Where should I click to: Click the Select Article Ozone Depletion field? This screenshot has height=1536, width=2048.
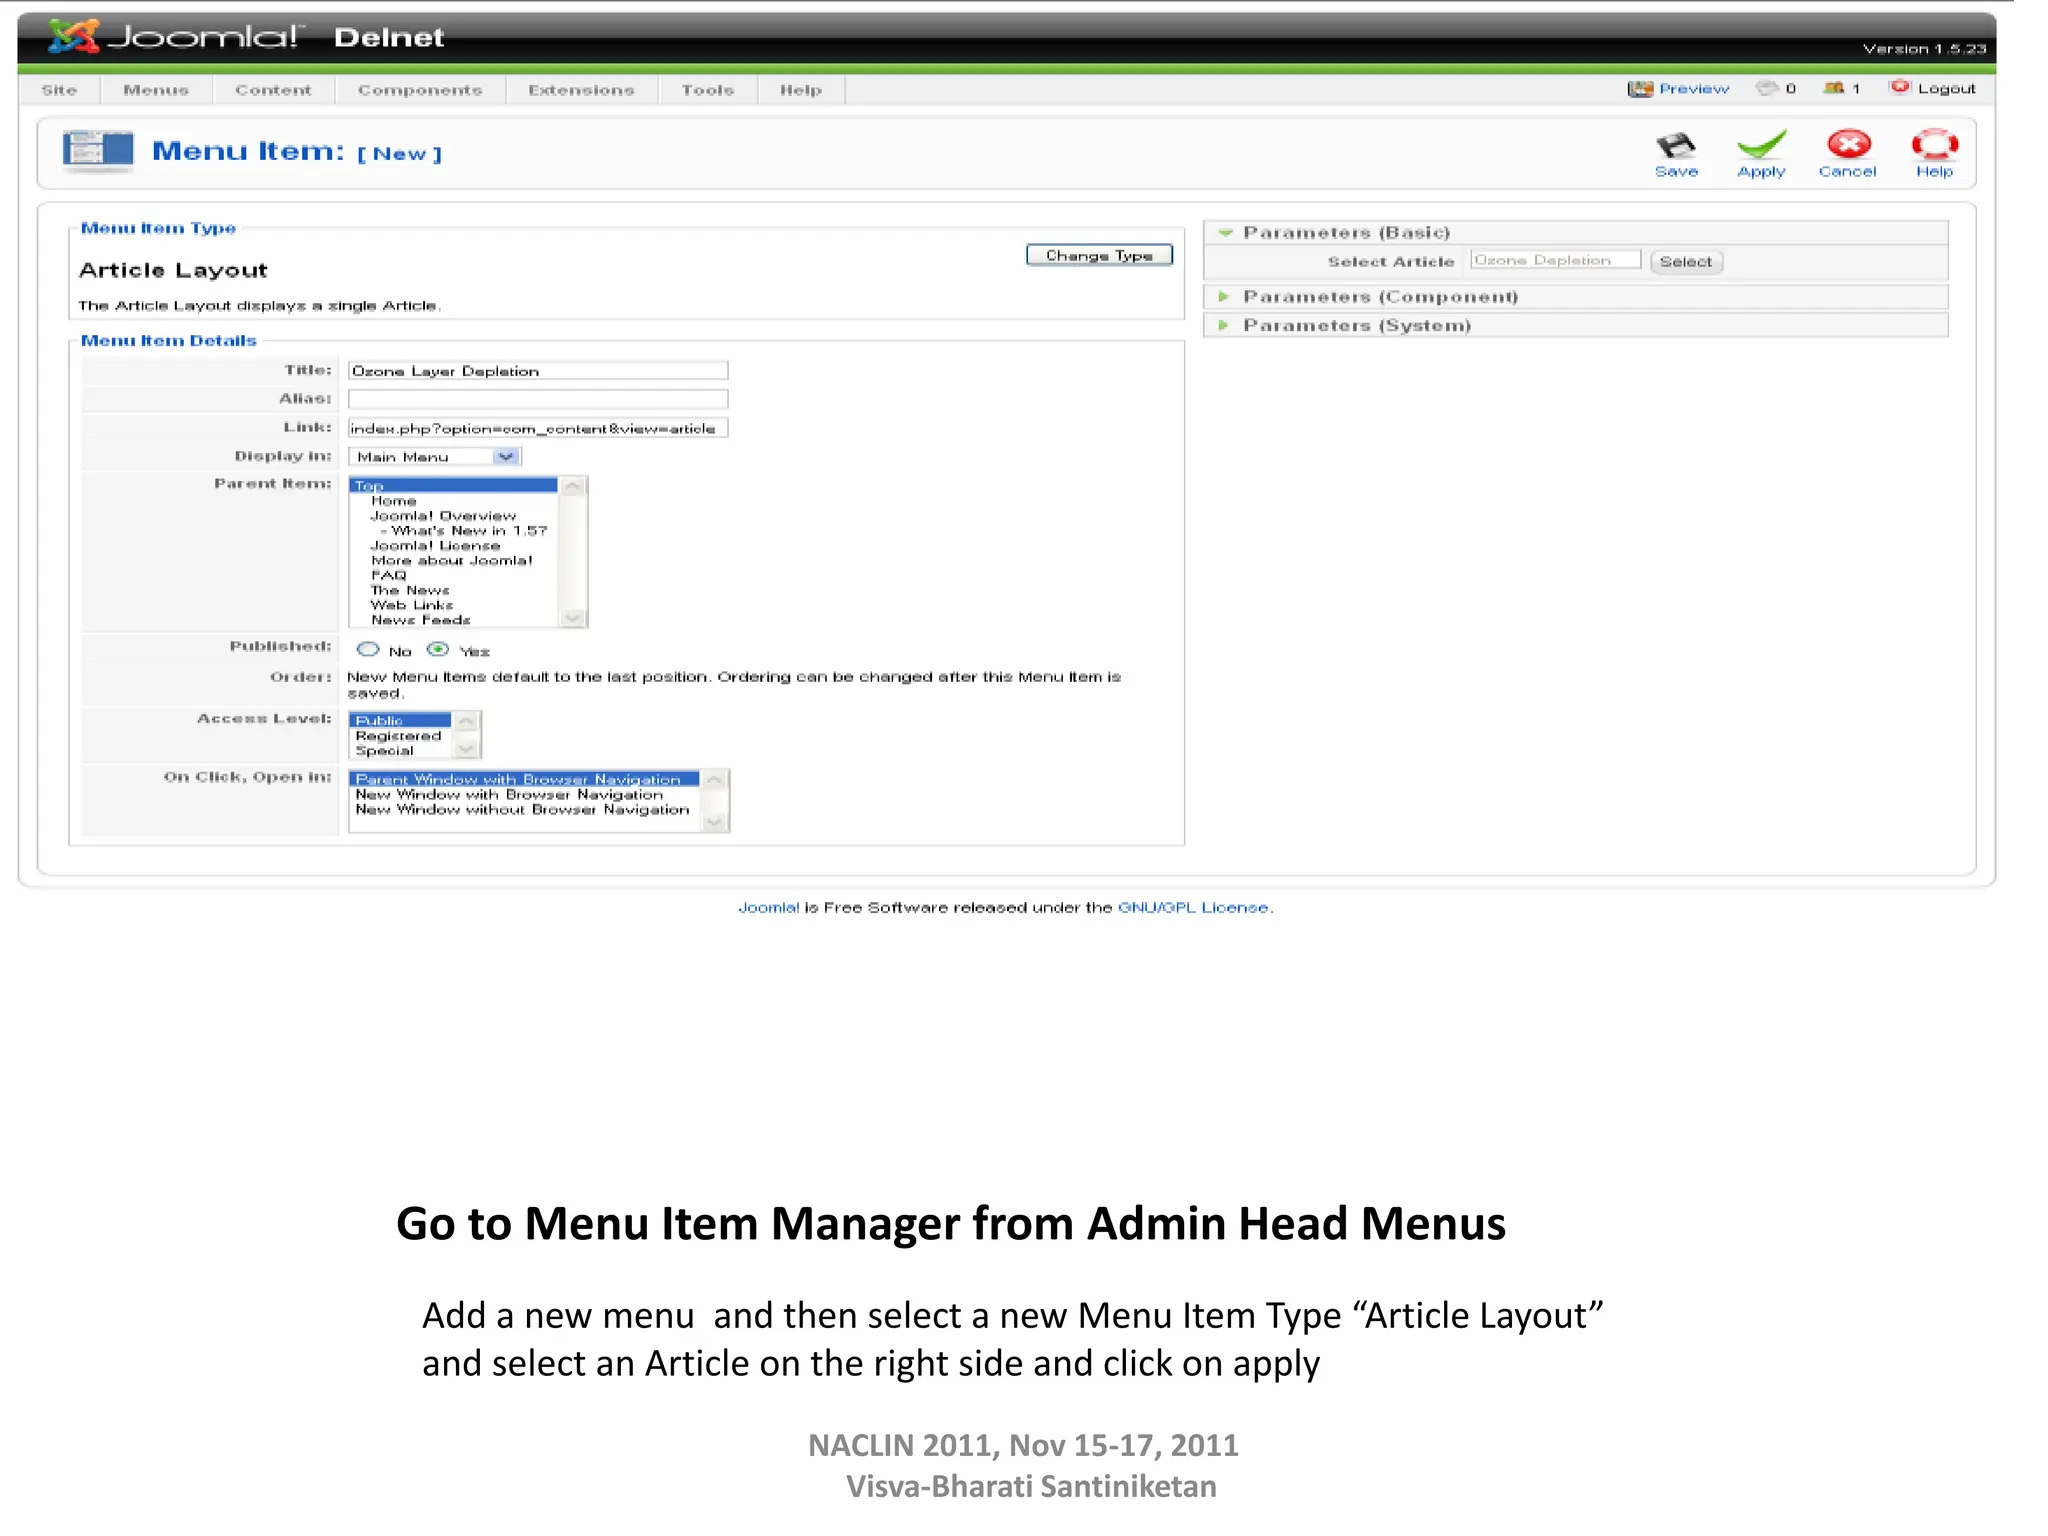pyautogui.click(x=1555, y=260)
